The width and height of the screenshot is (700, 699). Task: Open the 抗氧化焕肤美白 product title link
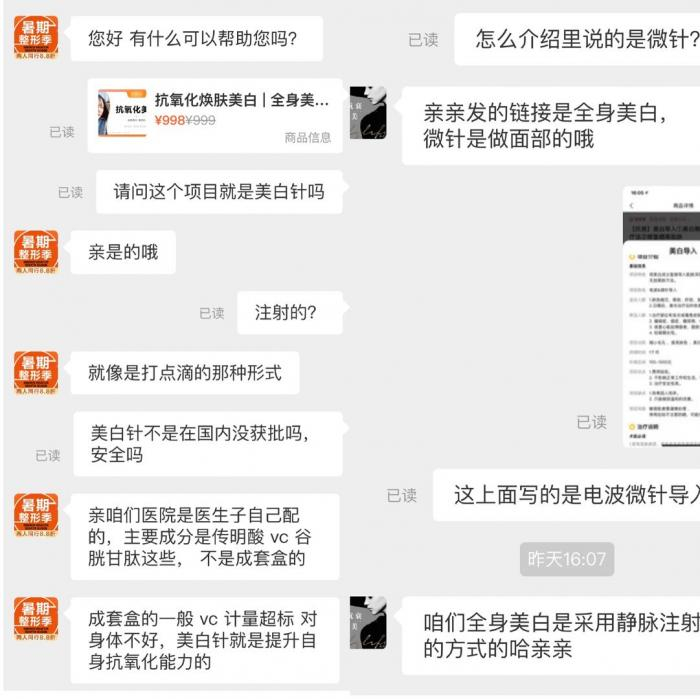coord(242,100)
